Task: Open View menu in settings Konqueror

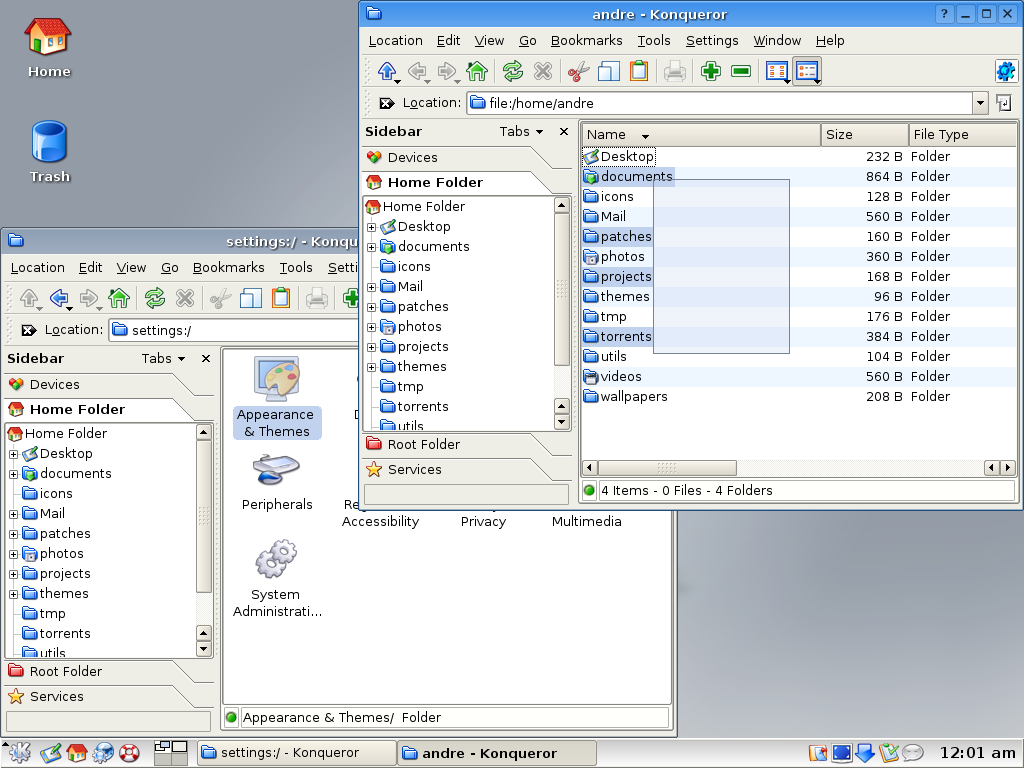Action: click(131, 268)
